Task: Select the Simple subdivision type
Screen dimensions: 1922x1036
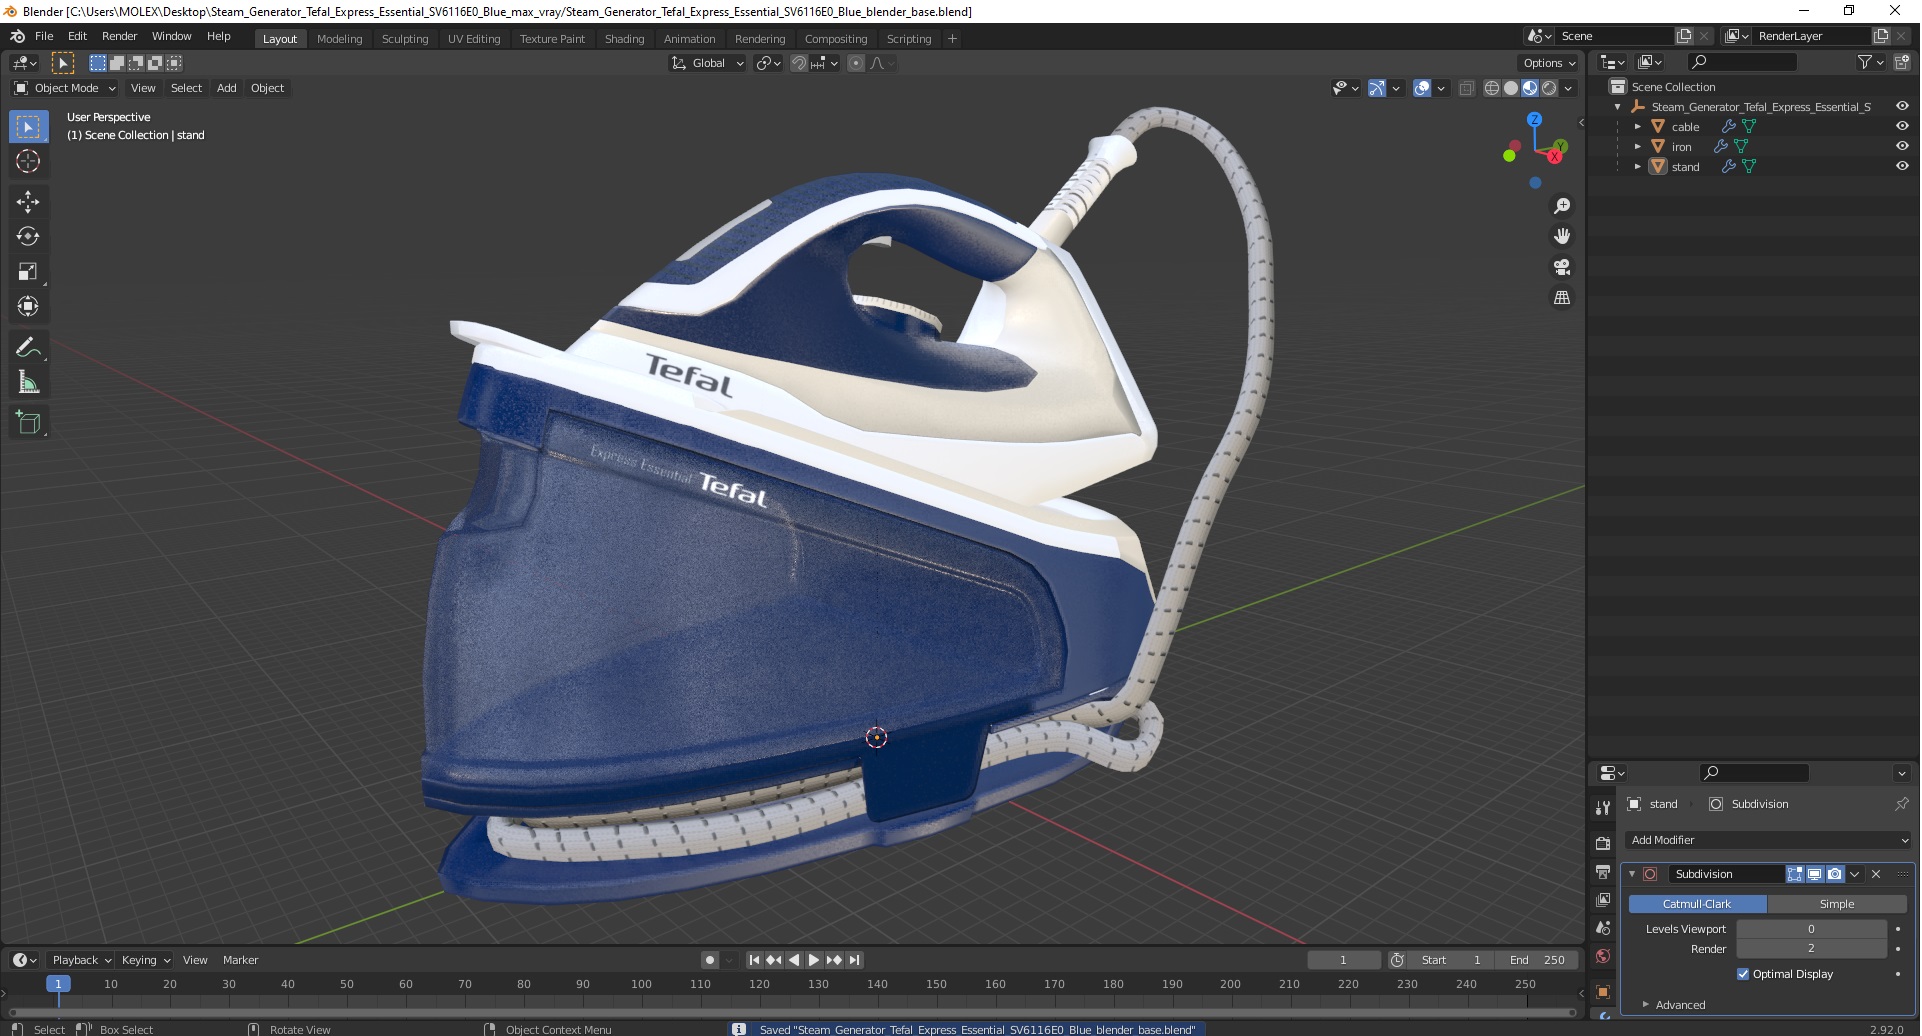Action: tap(1837, 904)
